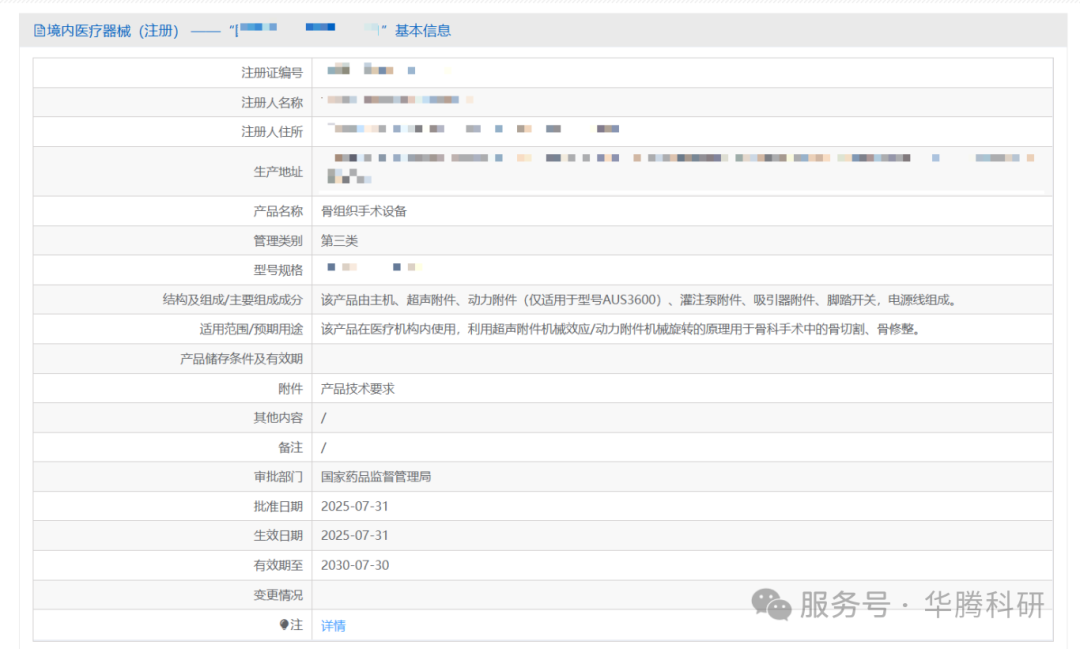Select the expiry date 2030-07-30

[x=354, y=566]
